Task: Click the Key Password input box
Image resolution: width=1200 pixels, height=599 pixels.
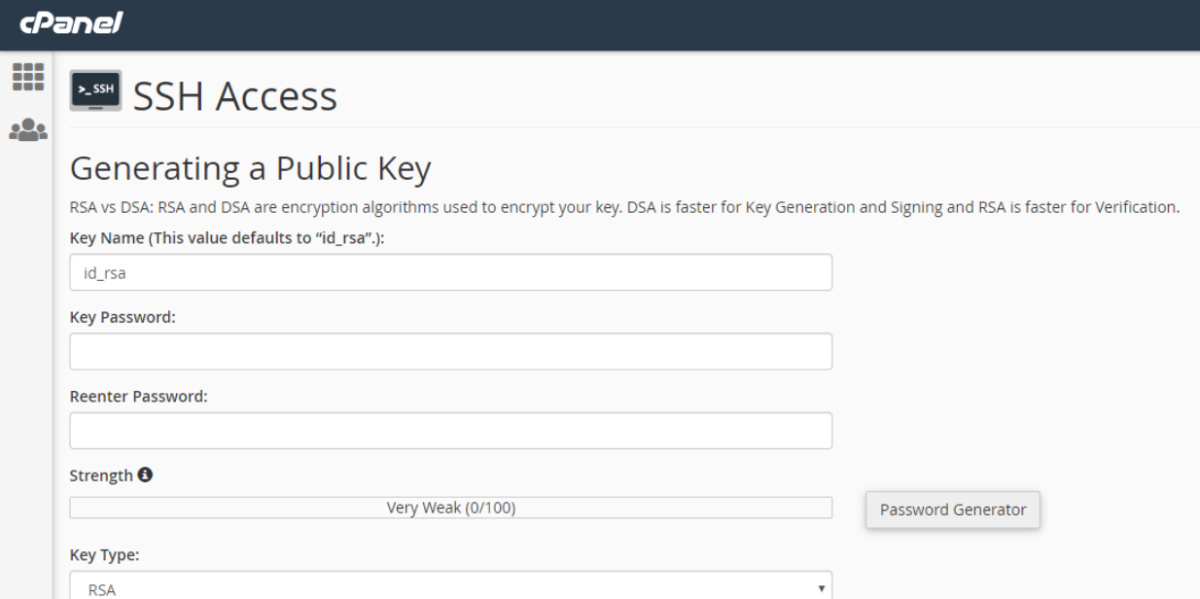Action: point(450,350)
